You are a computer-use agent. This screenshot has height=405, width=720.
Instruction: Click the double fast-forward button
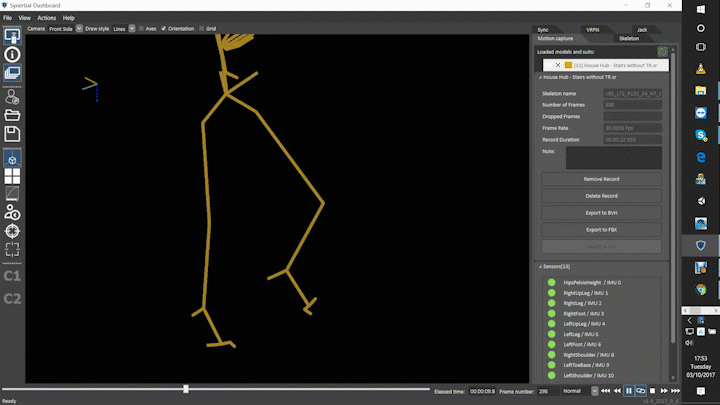pos(664,391)
